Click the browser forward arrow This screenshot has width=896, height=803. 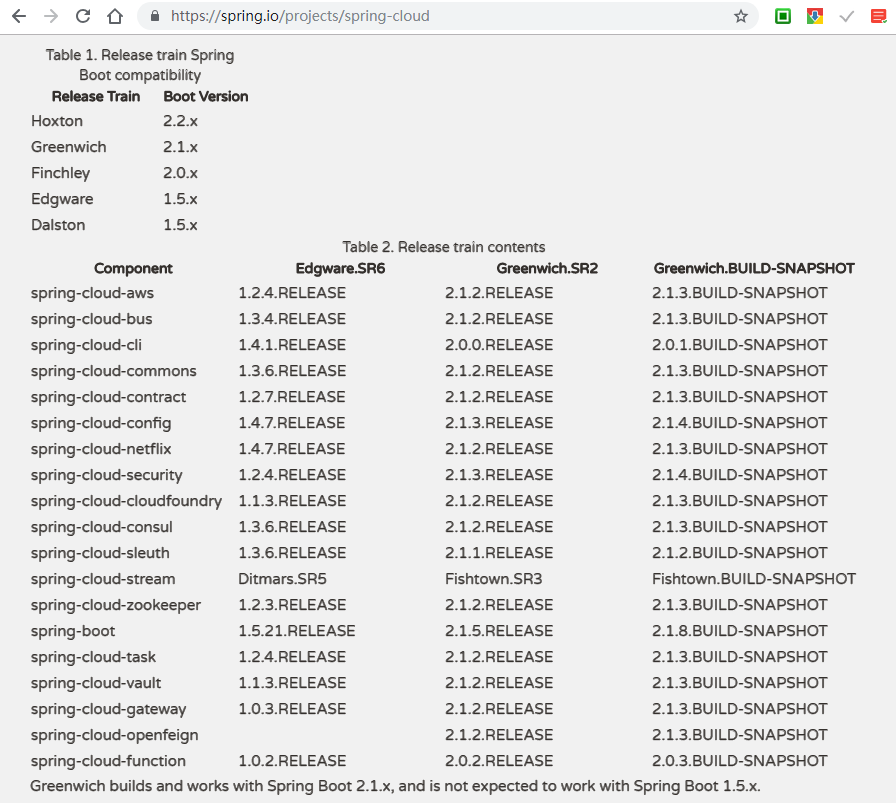pyautogui.click(x=51, y=16)
